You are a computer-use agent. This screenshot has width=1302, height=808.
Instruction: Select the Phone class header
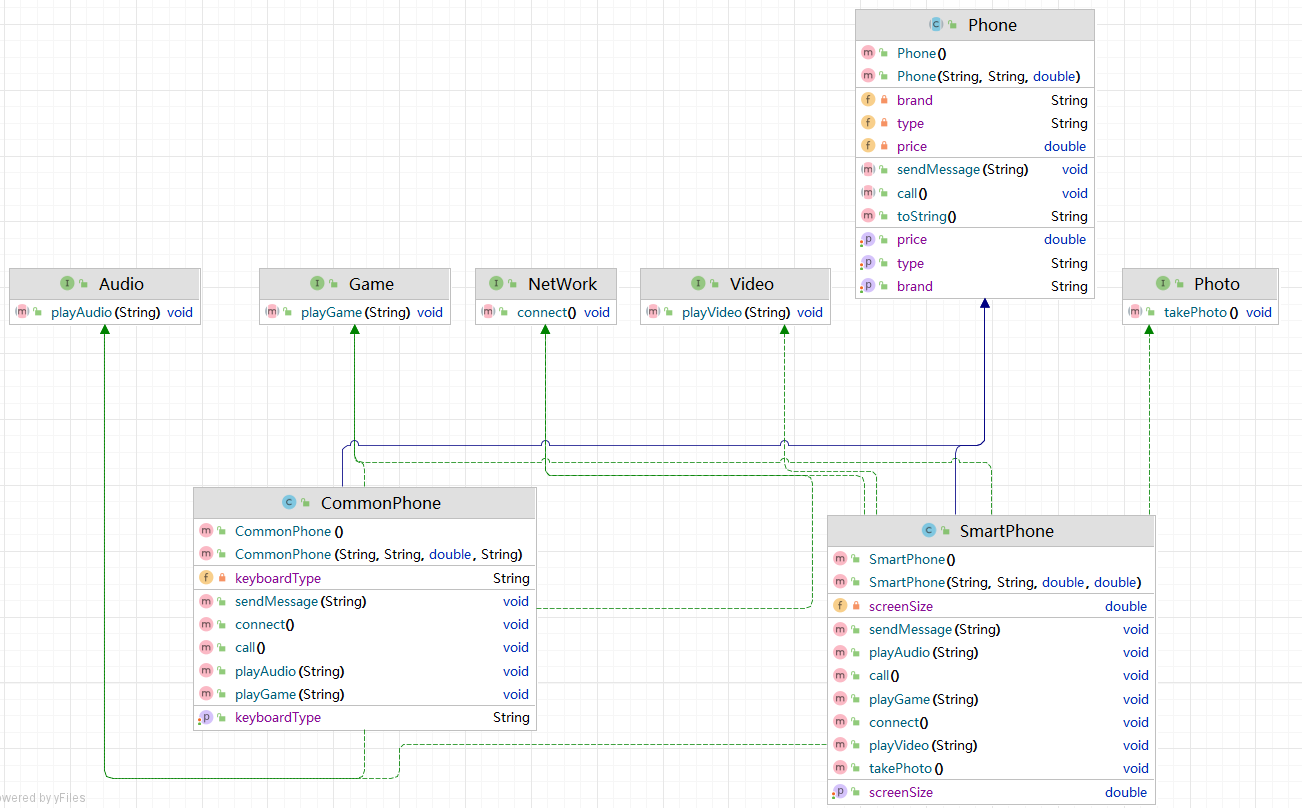[x=992, y=25]
